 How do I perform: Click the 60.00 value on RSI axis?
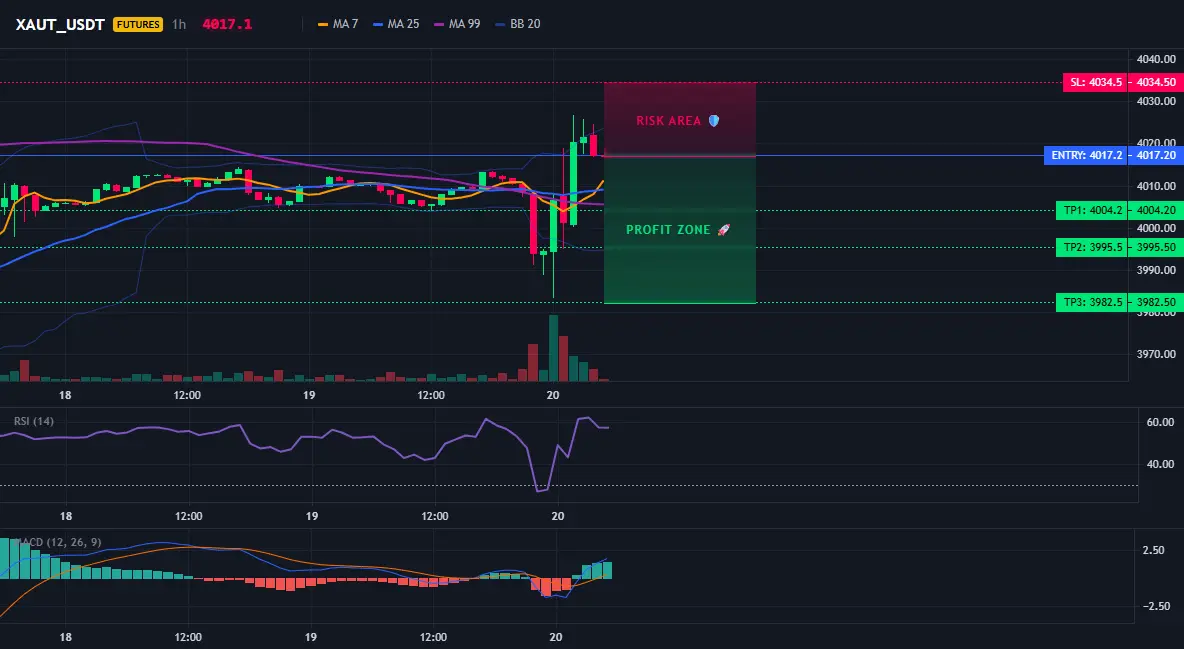1160,422
